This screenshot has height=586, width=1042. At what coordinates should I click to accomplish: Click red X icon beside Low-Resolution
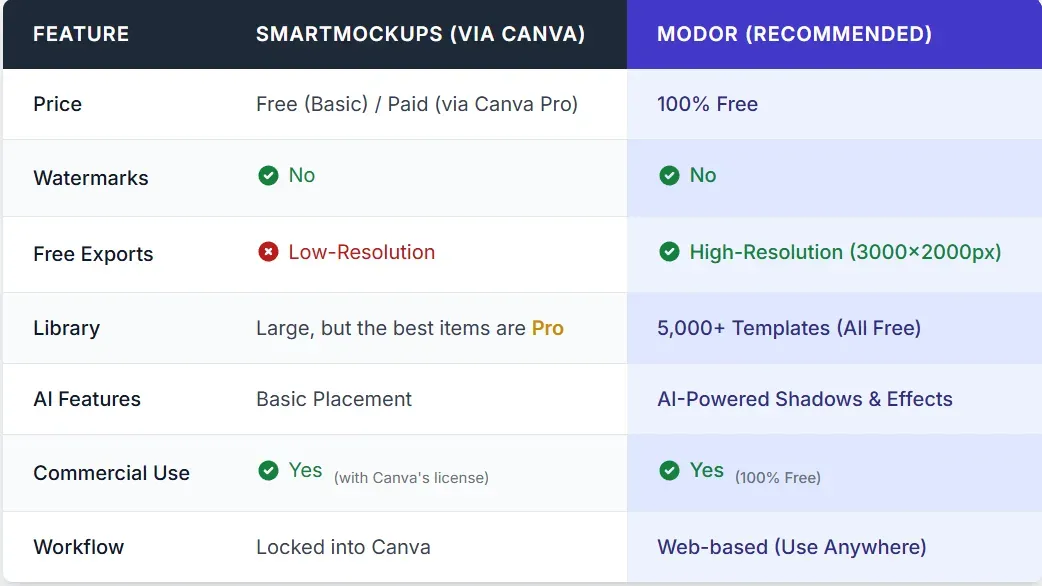pos(268,252)
